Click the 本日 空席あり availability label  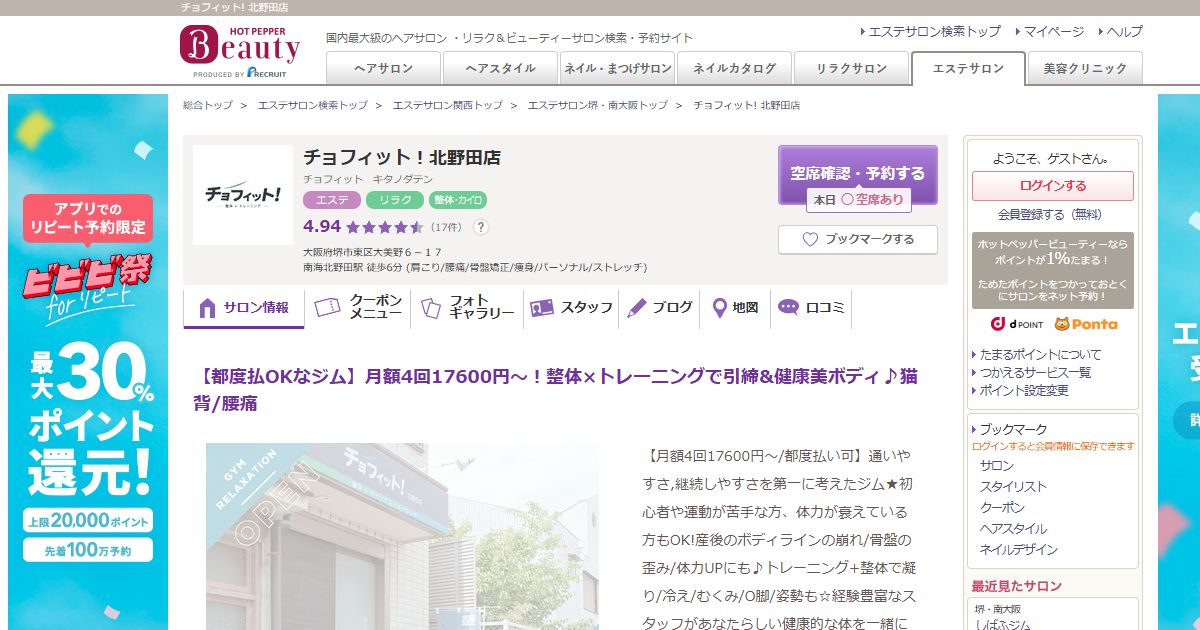click(858, 200)
